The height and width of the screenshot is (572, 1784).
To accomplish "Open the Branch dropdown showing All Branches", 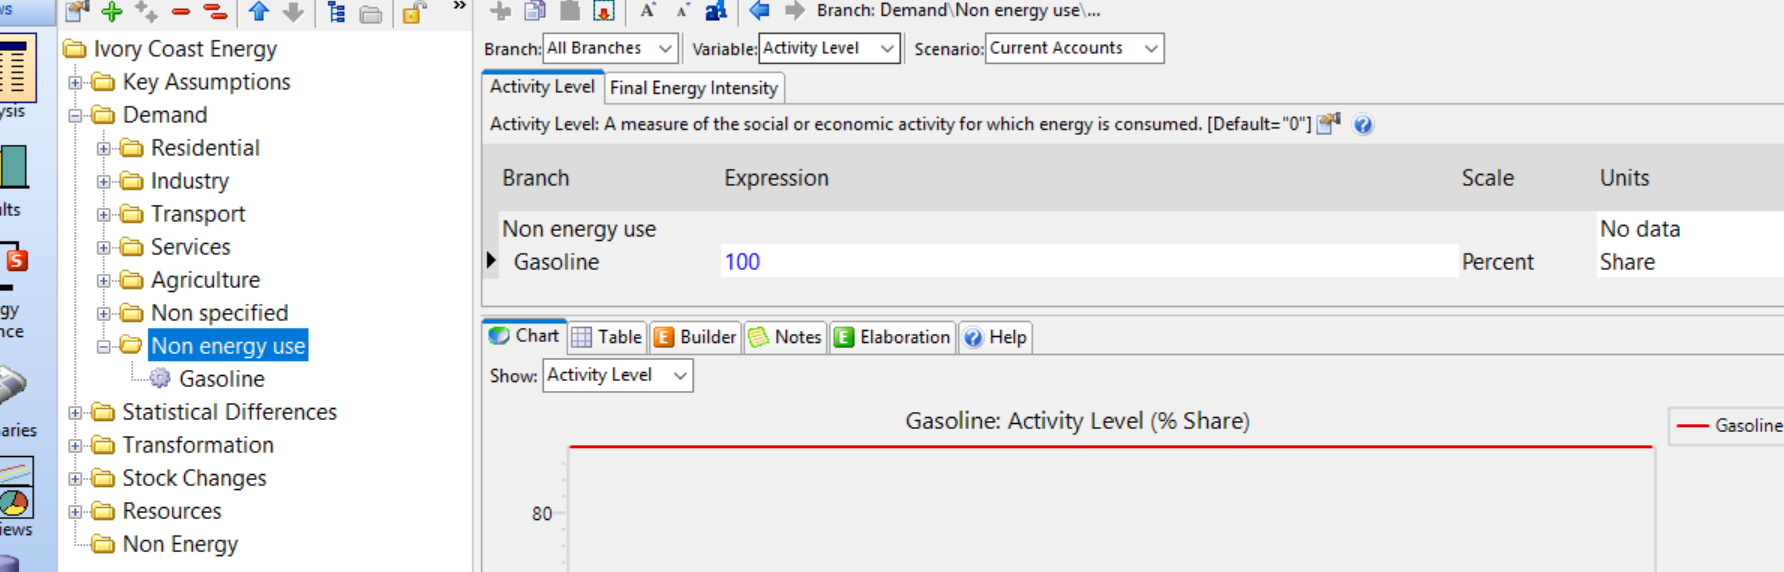I will click(610, 48).
